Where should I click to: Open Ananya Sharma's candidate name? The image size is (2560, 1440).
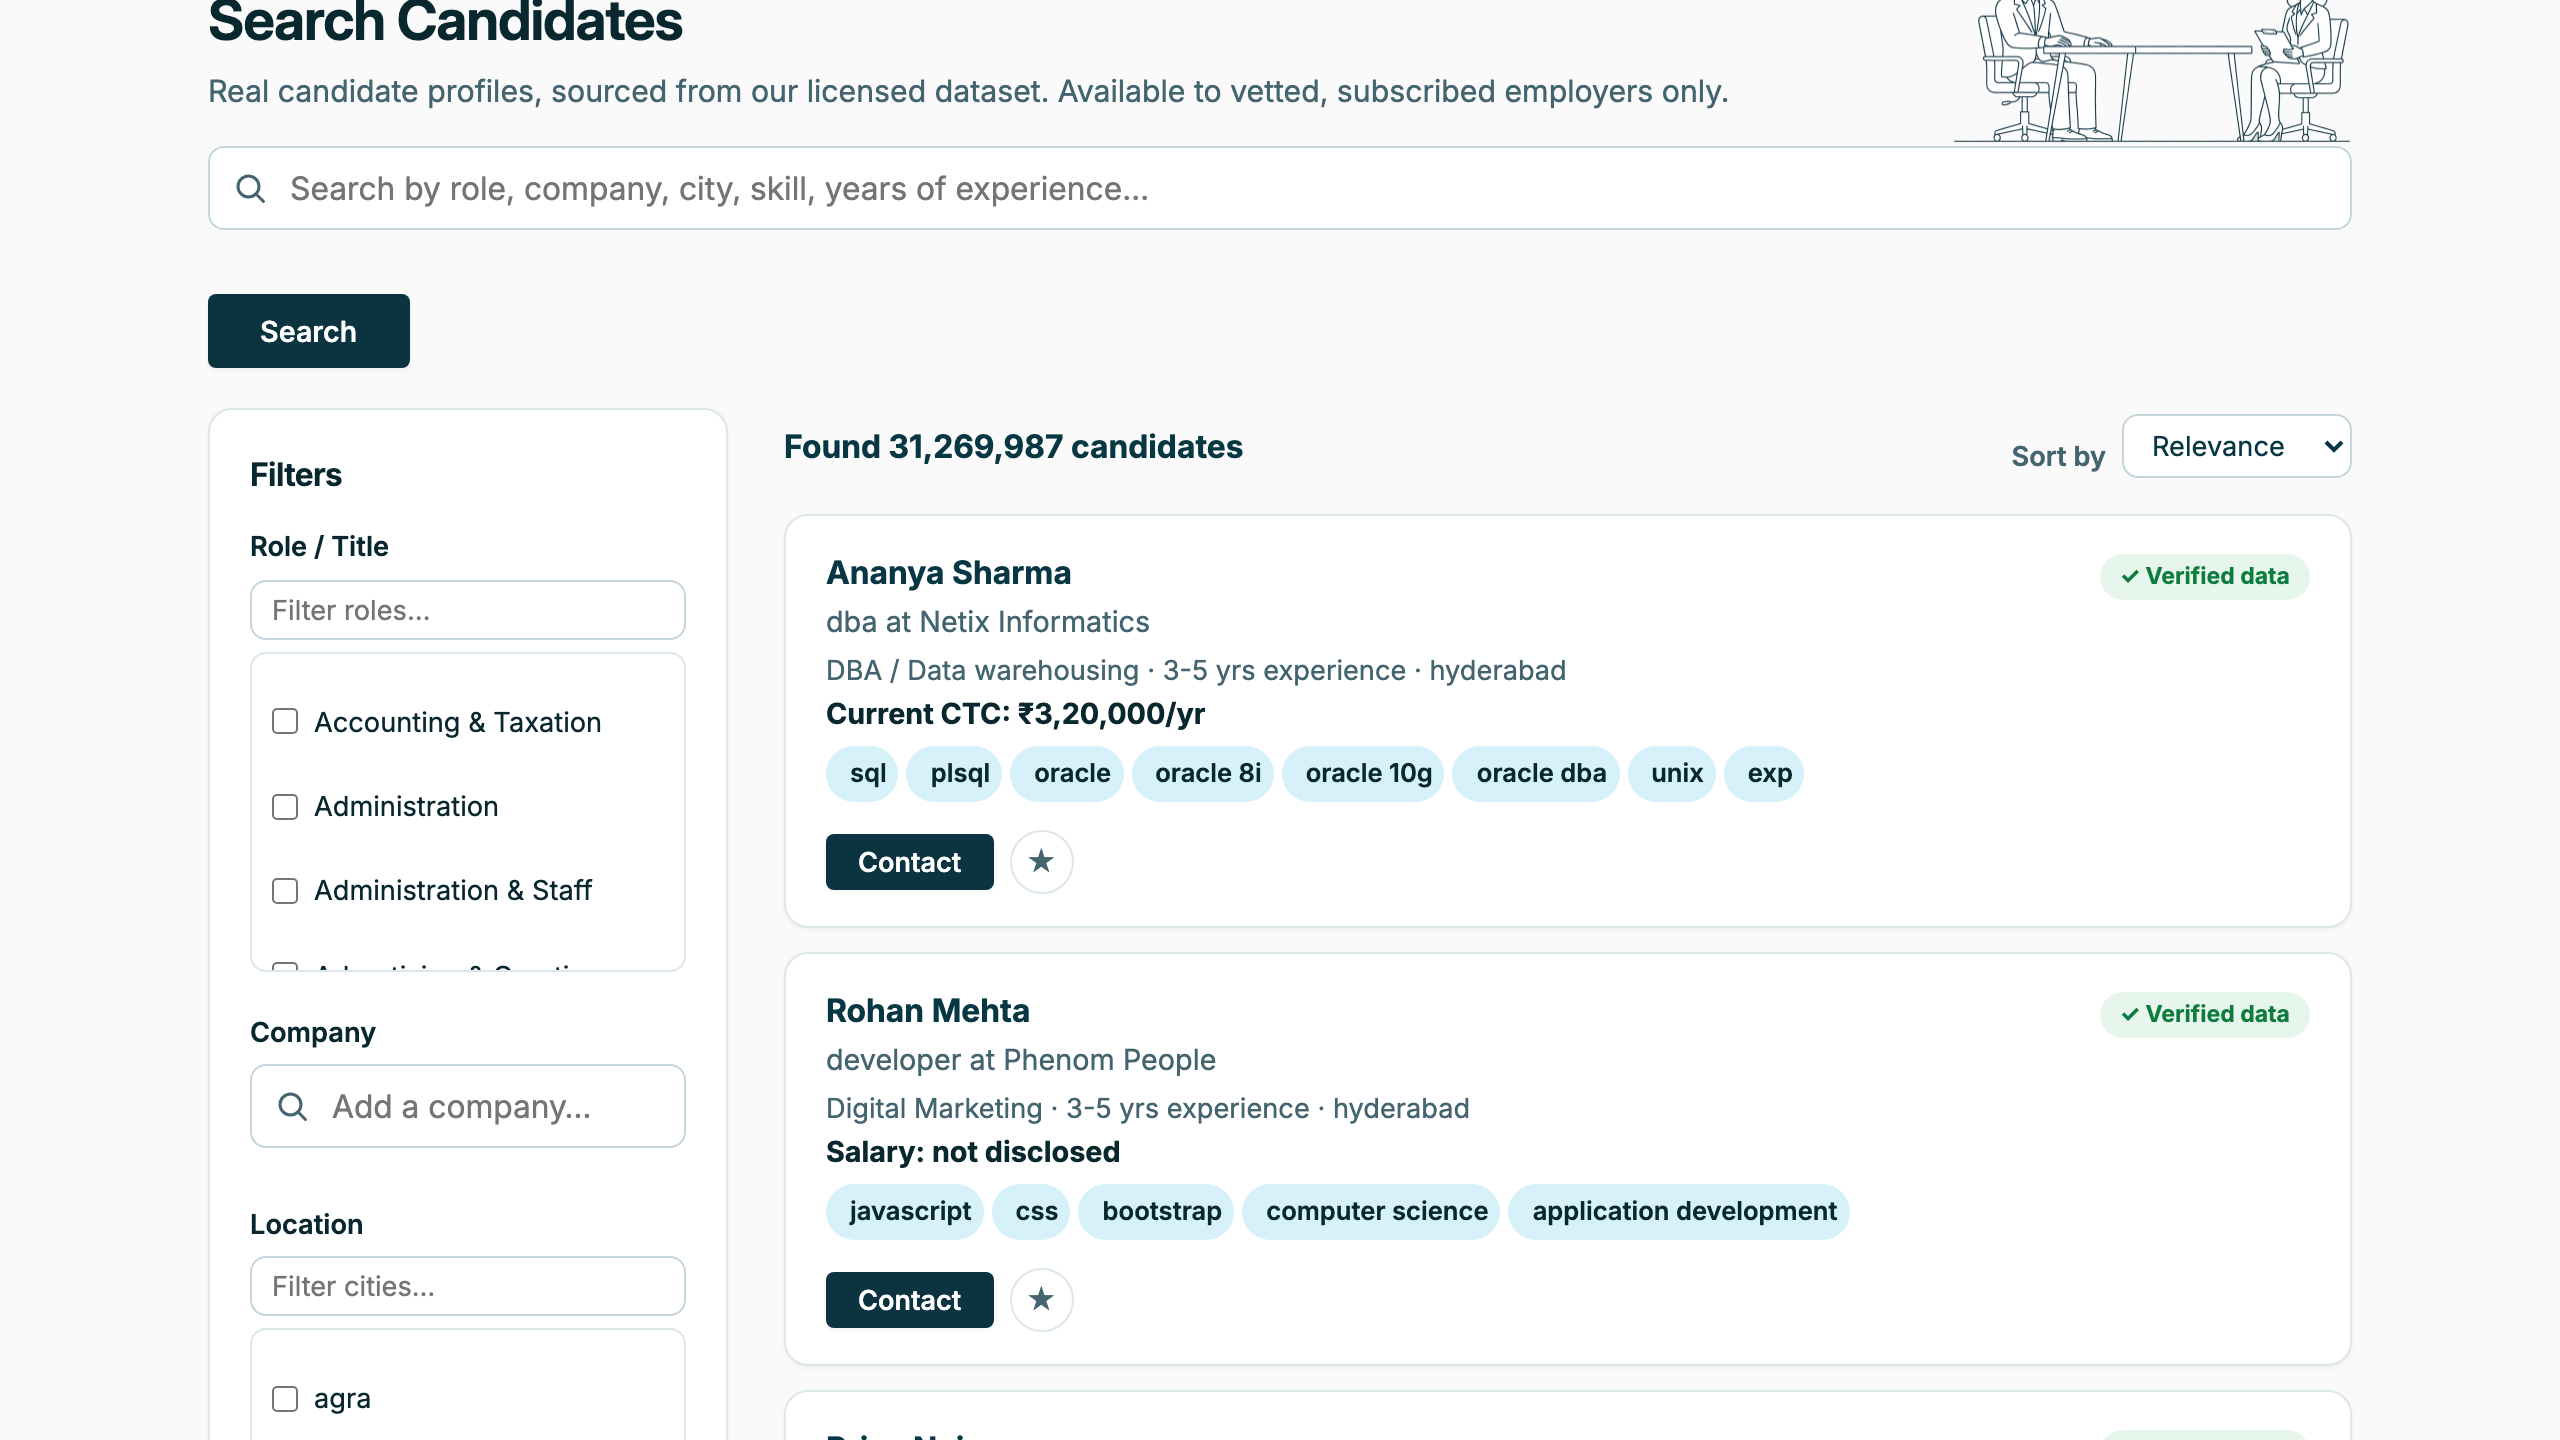pos(948,573)
